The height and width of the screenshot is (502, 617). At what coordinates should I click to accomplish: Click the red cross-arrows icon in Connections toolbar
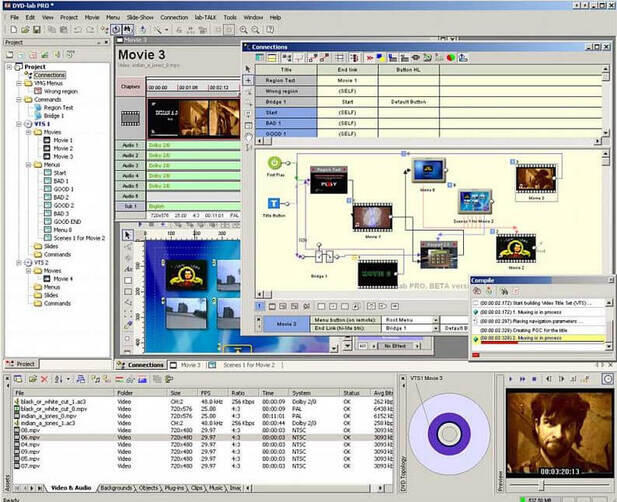[369, 58]
